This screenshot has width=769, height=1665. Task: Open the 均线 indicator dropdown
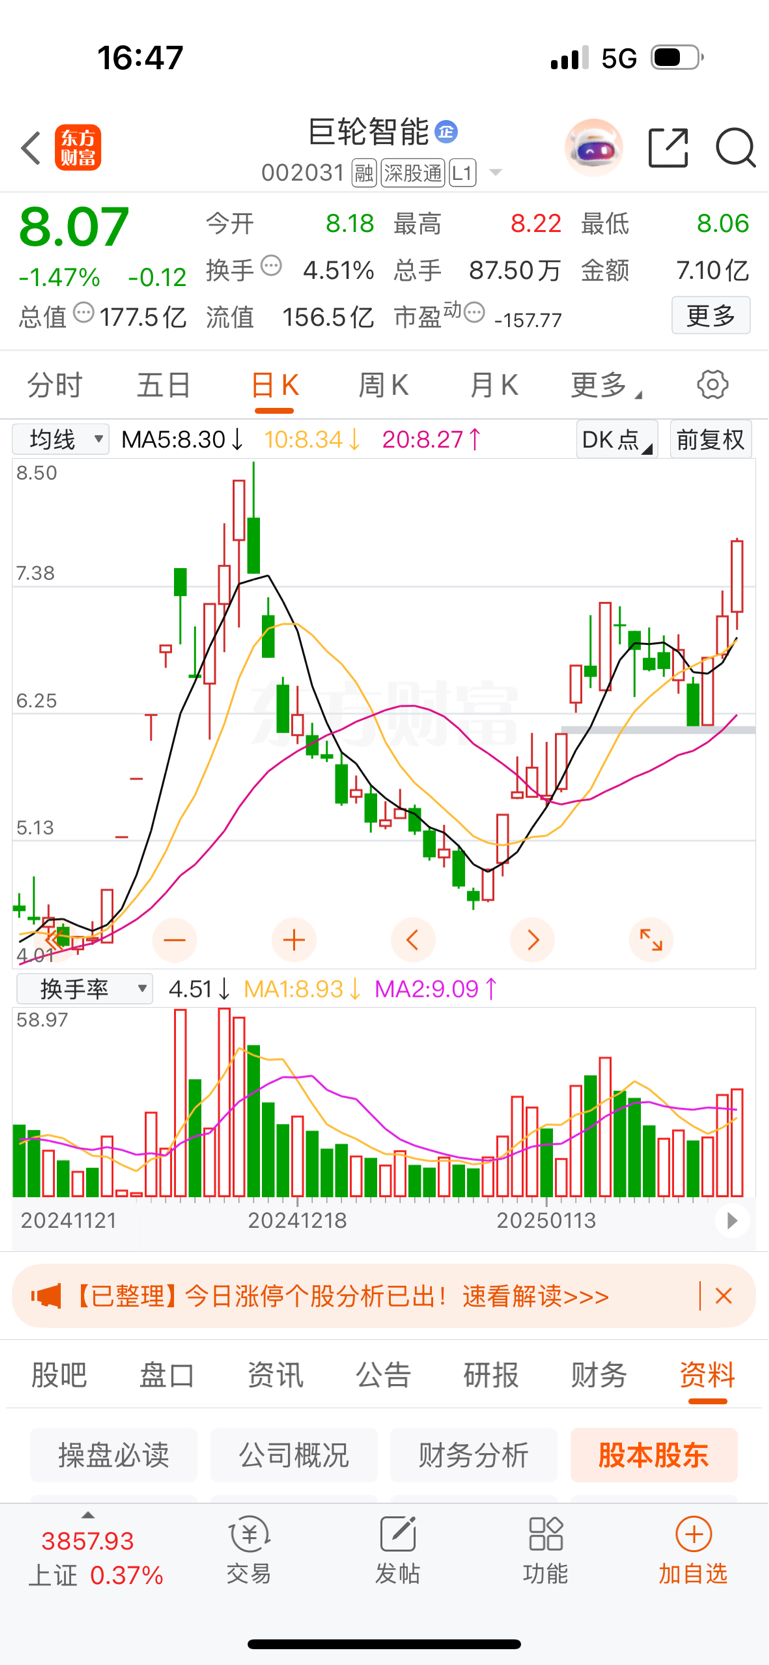point(60,439)
